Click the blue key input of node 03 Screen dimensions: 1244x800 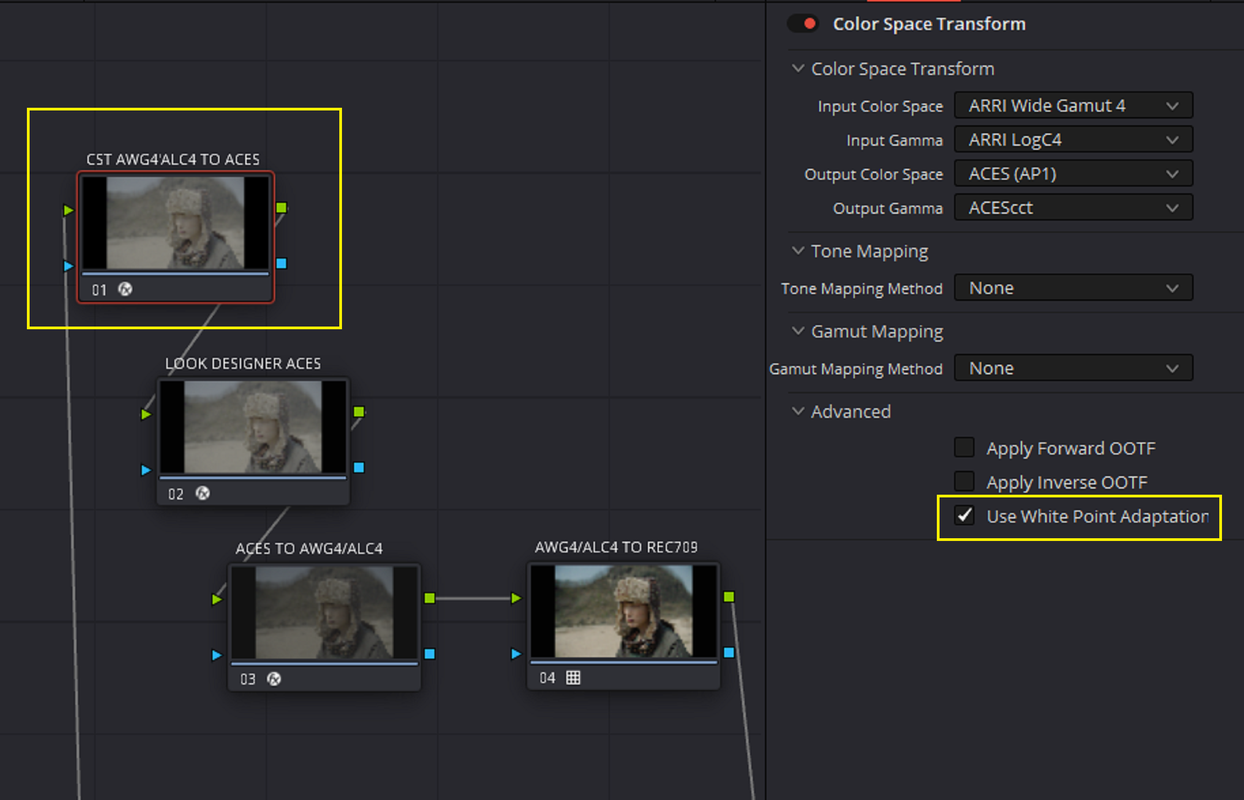[217, 655]
